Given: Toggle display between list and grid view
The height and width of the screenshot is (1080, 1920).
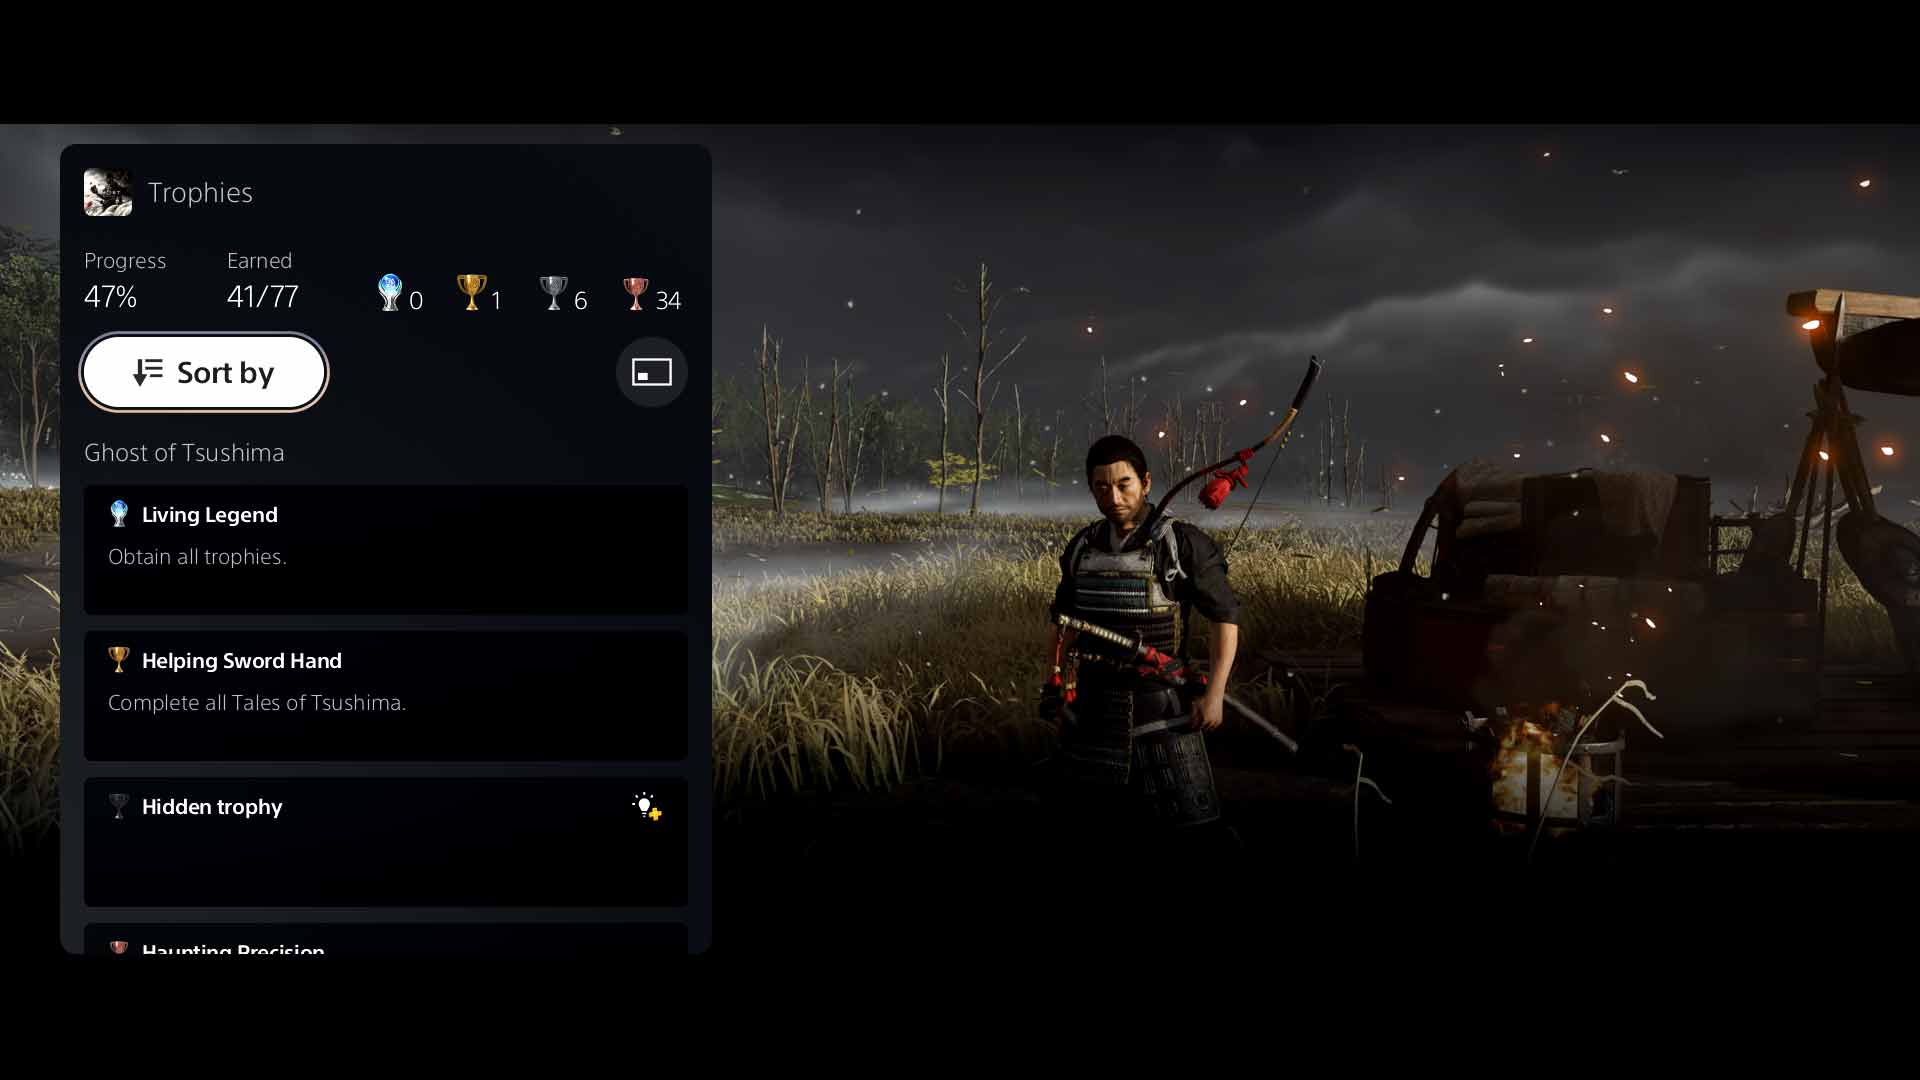Looking at the screenshot, I should [x=651, y=372].
